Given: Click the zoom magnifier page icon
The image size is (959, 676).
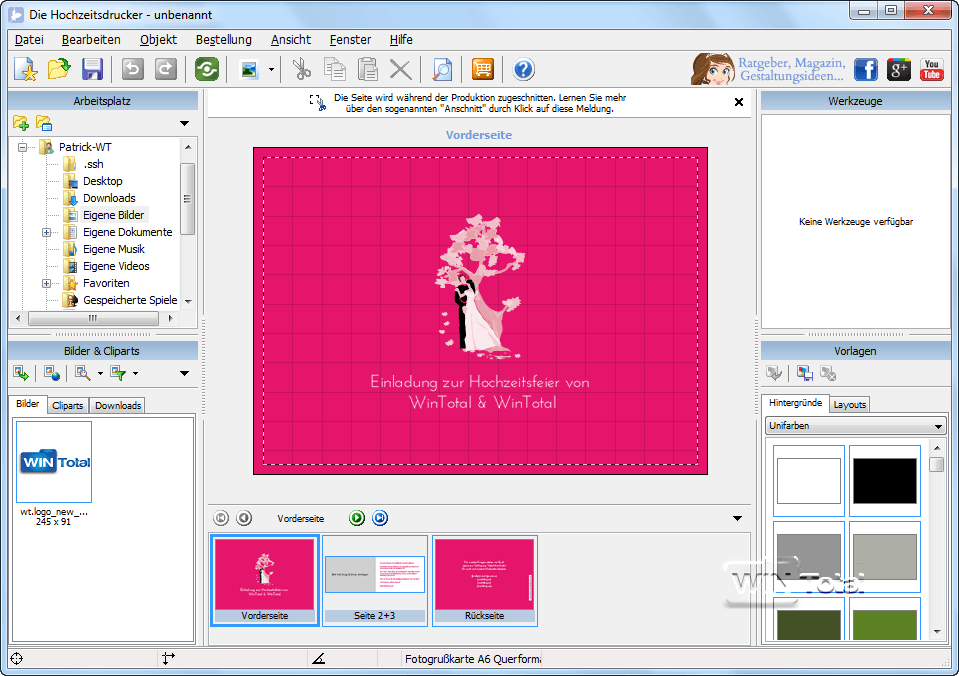Looking at the screenshot, I should pyautogui.click(x=441, y=69).
